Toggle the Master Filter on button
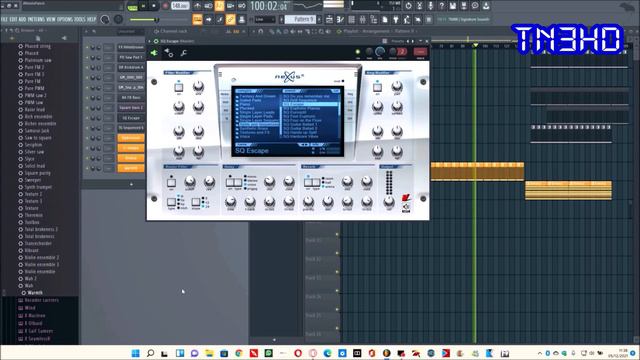The height and width of the screenshot is (360, 640). click(171, 182)
